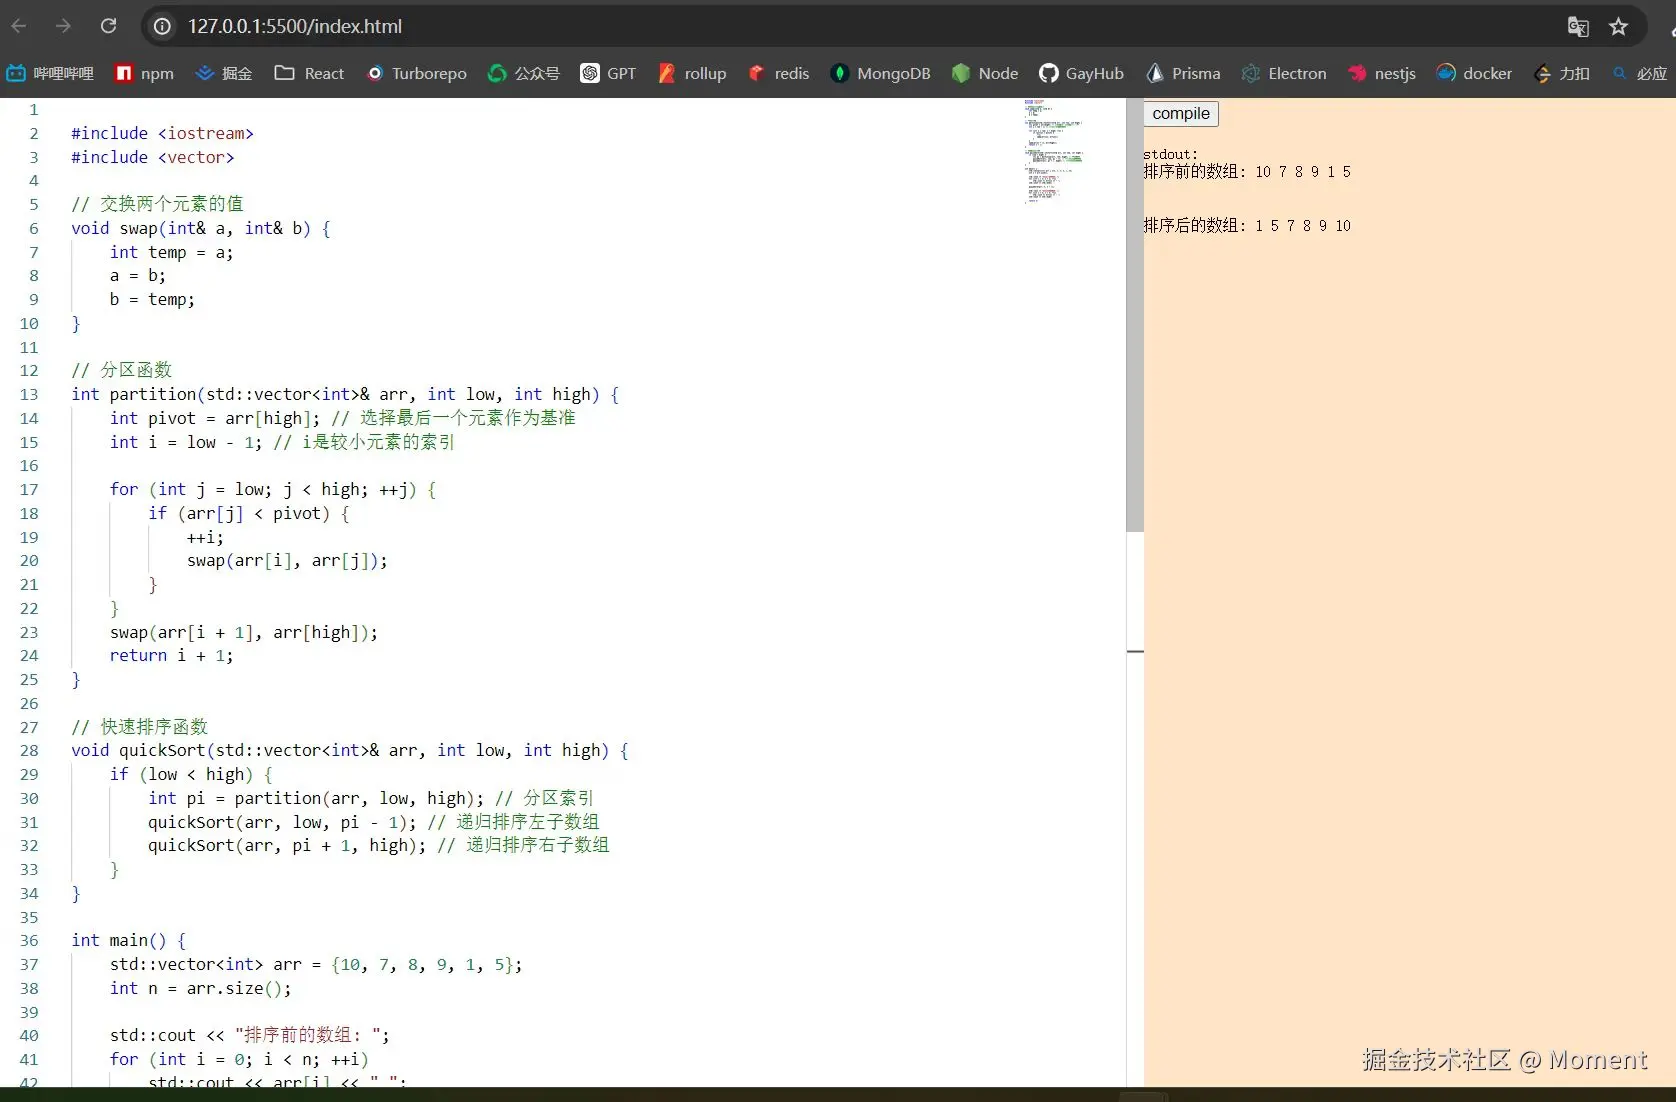Open the GayHub bookmark
This screenshot has height=1102, width=1676.
point(1082,73)
